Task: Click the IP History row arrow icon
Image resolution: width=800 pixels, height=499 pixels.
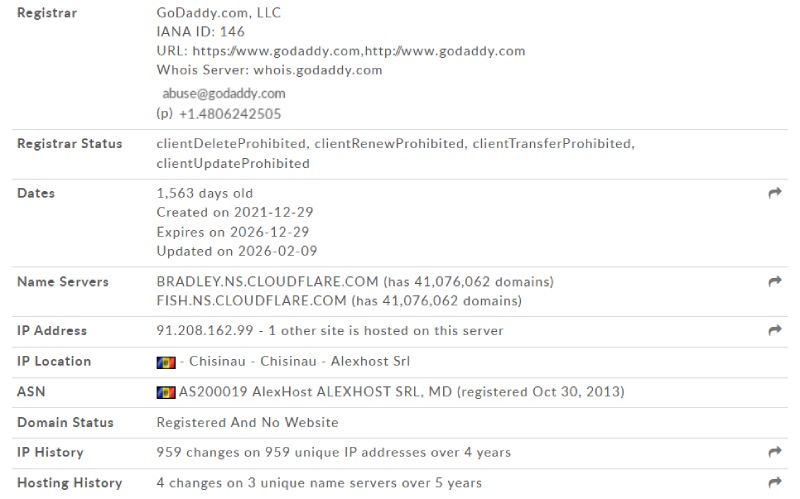Action: coord(774,453)
